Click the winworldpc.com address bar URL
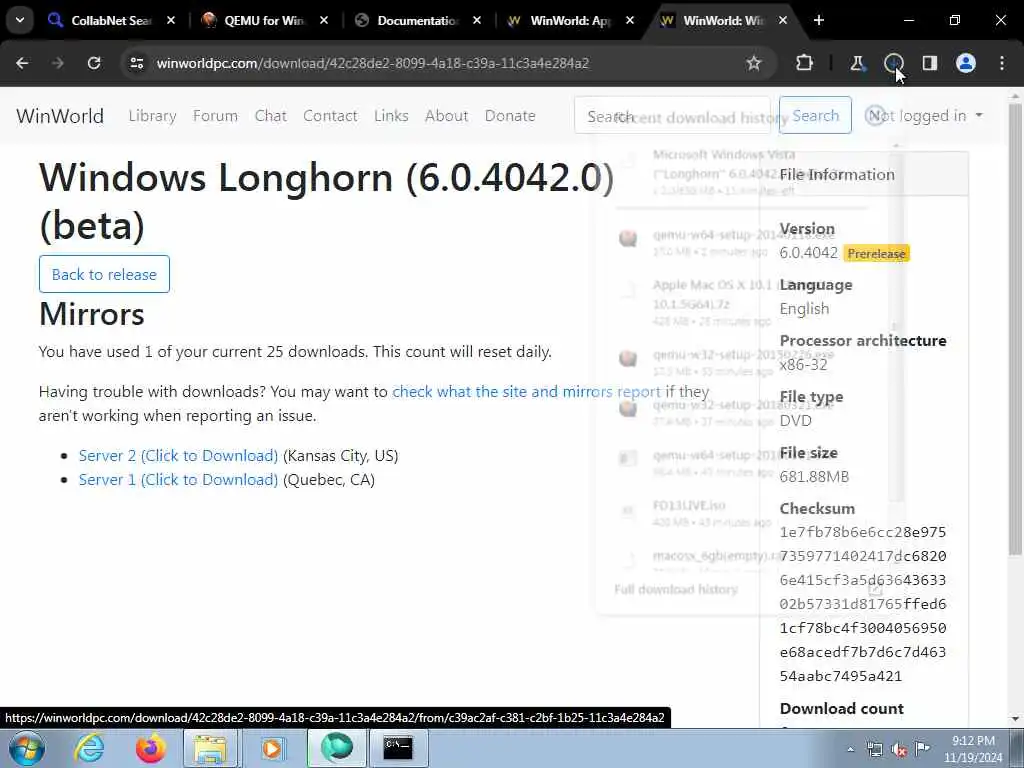The height and width of the screenshot is (768, 1024). pos(373,63)
